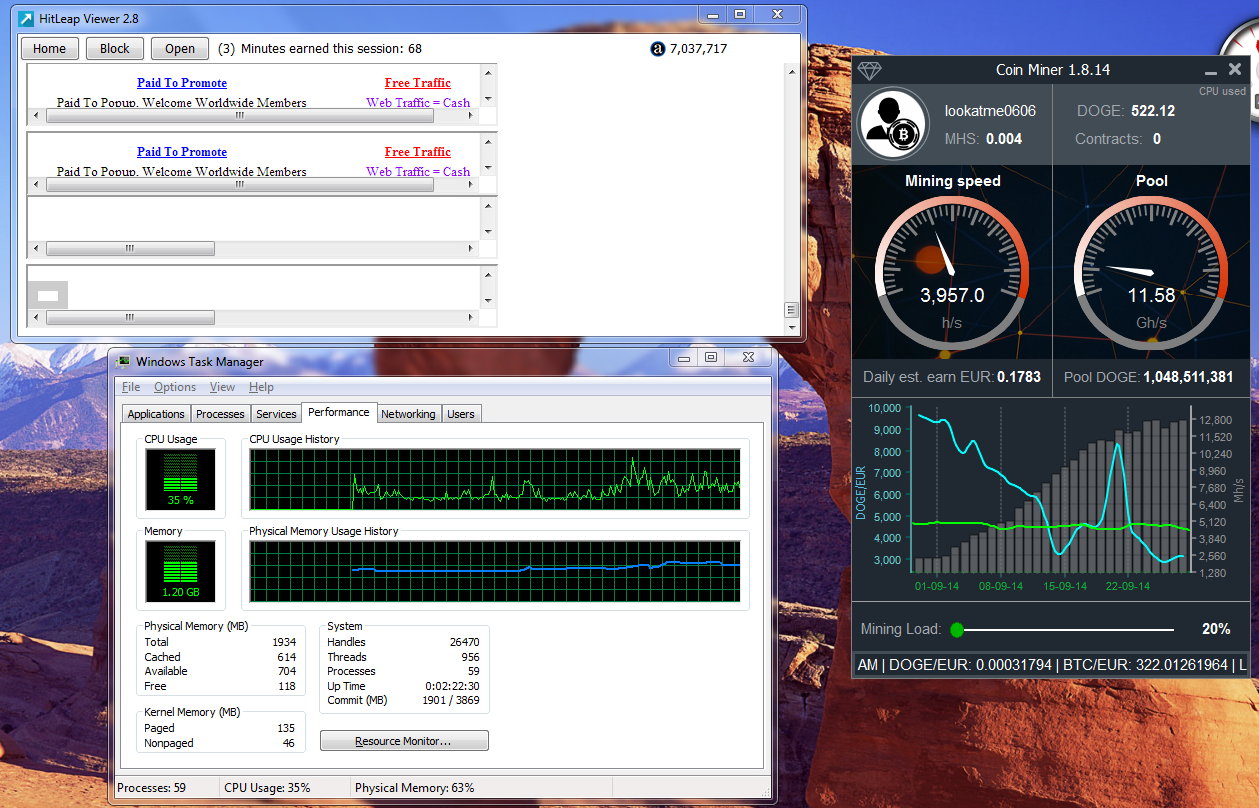The image size is (1259, 808).
Task: Click left arrow of fourth HitLeap frame scrollbar
Action: pyautogui.click(x=35, y=317)
